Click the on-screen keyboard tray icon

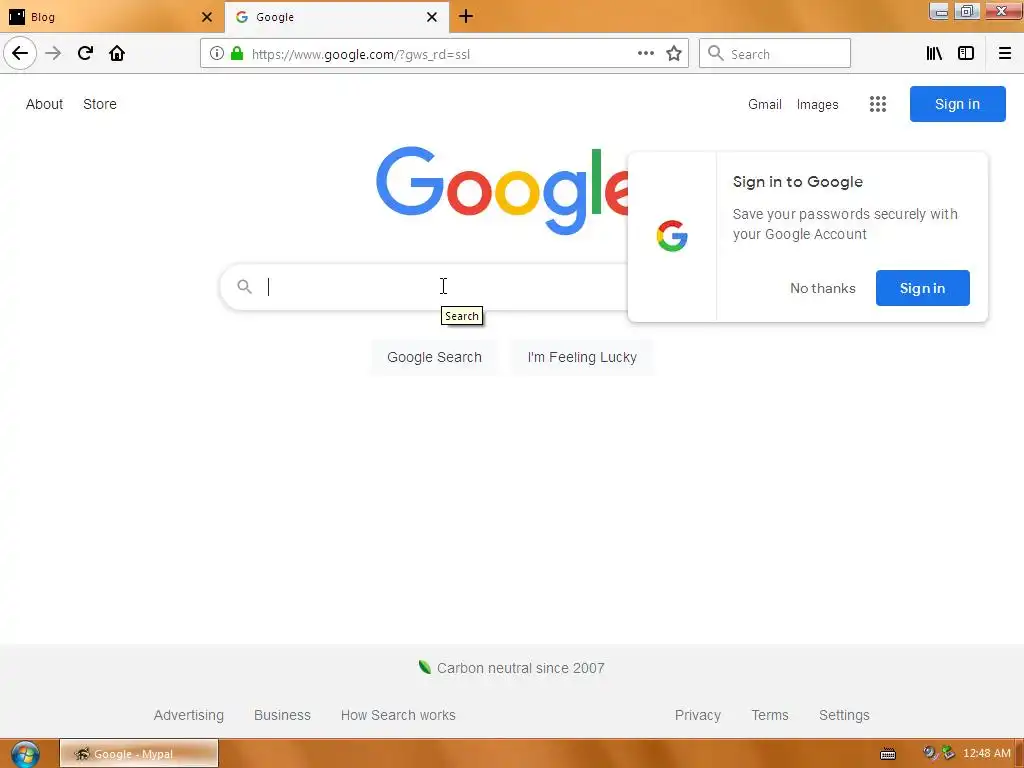tap(888, 754)
